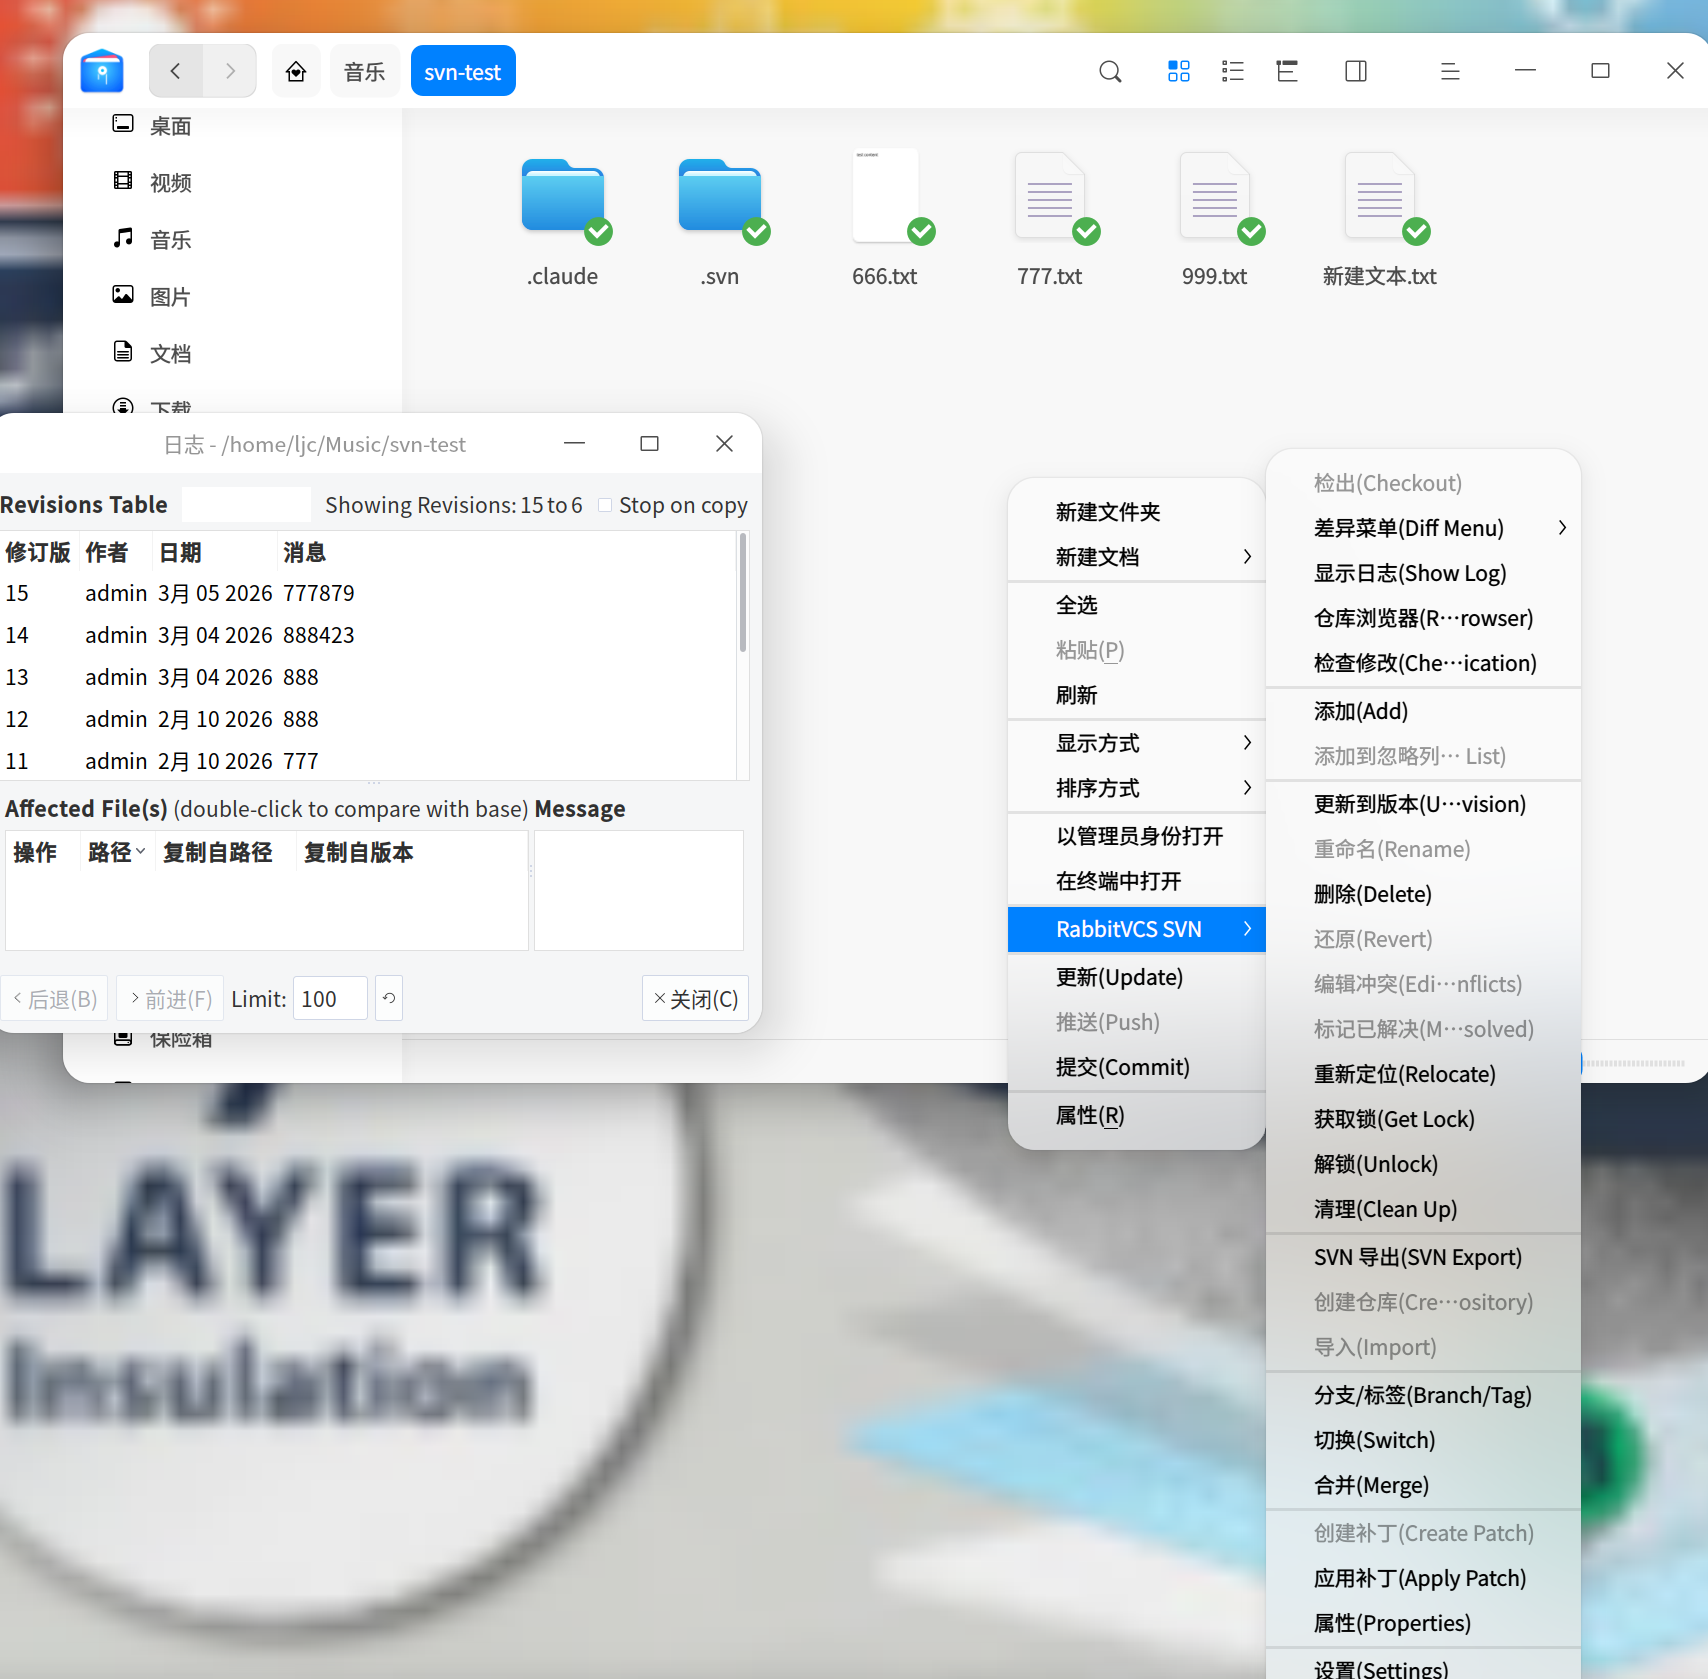This screenshot has width=1708, height=1679.
Task: Toggle the side detail panel icon
Action: click(1356, 71)
